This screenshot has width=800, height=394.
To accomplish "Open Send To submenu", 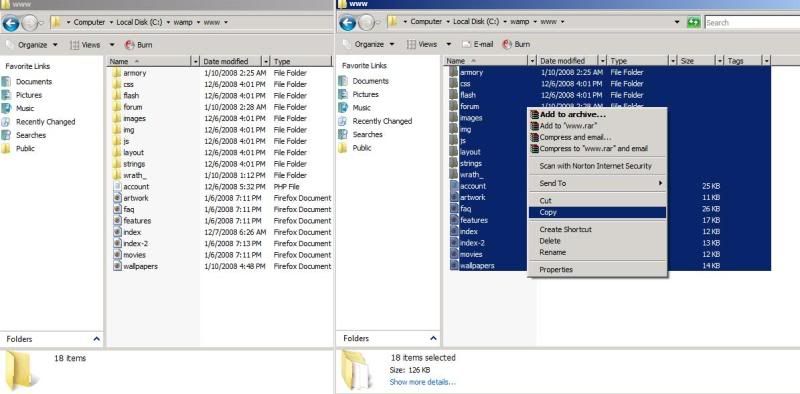I will coord(597,183).
